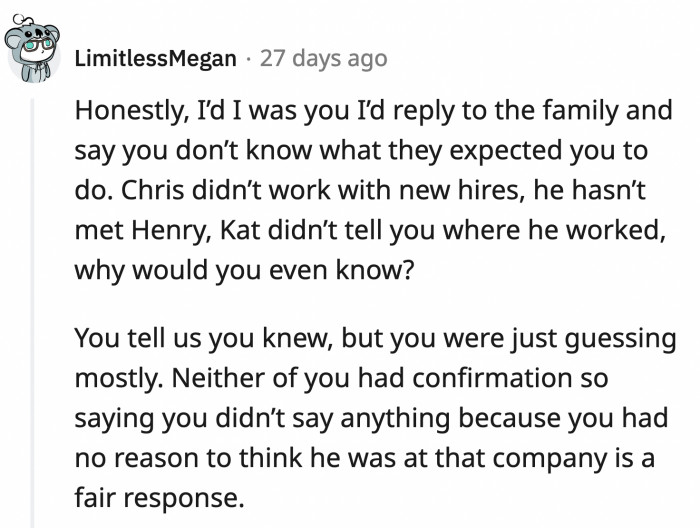Screen dimensions: 700x528
Task: Click the dot separator after the username
Action: tap(248, 59)
